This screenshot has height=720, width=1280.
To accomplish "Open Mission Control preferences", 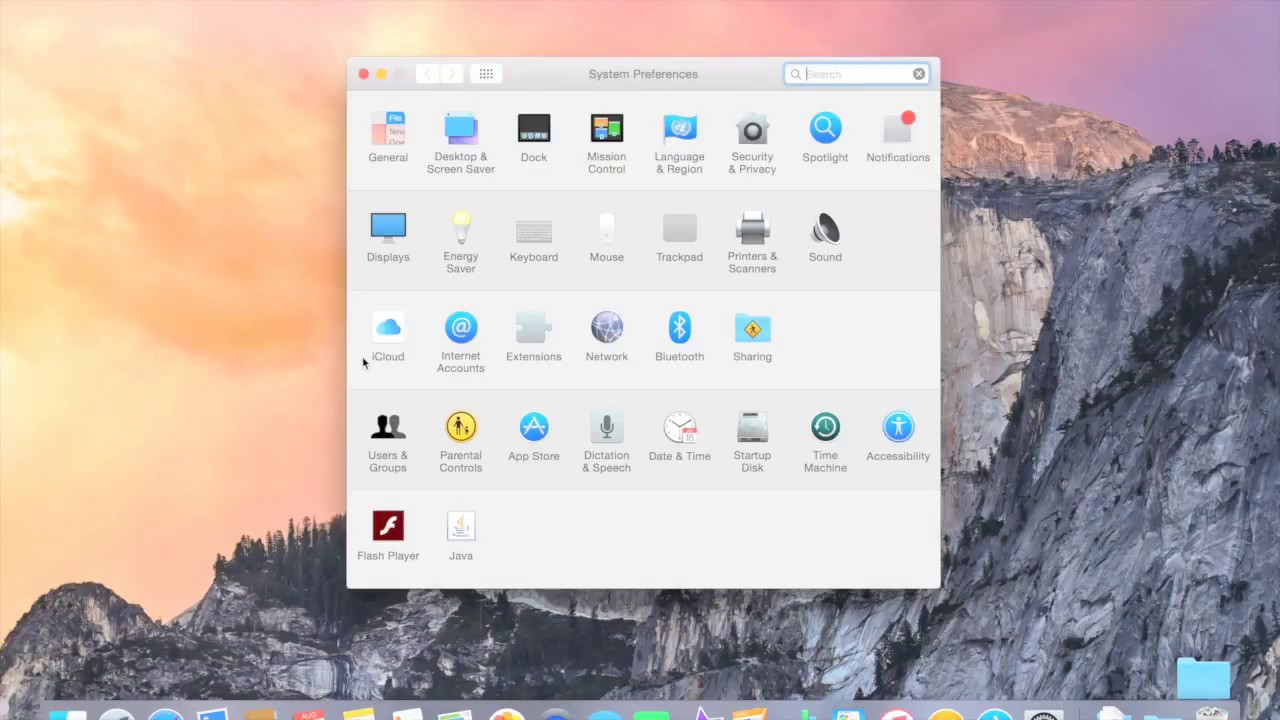I will click(x=607, y=142).
